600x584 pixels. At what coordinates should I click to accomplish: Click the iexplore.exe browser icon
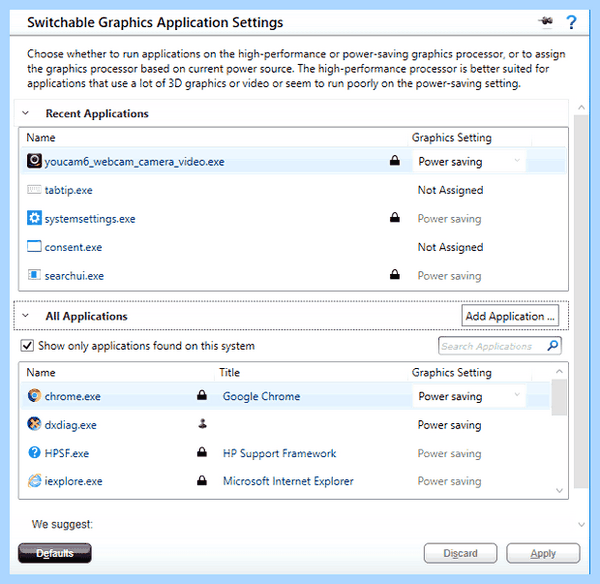[x=34, y=481]
